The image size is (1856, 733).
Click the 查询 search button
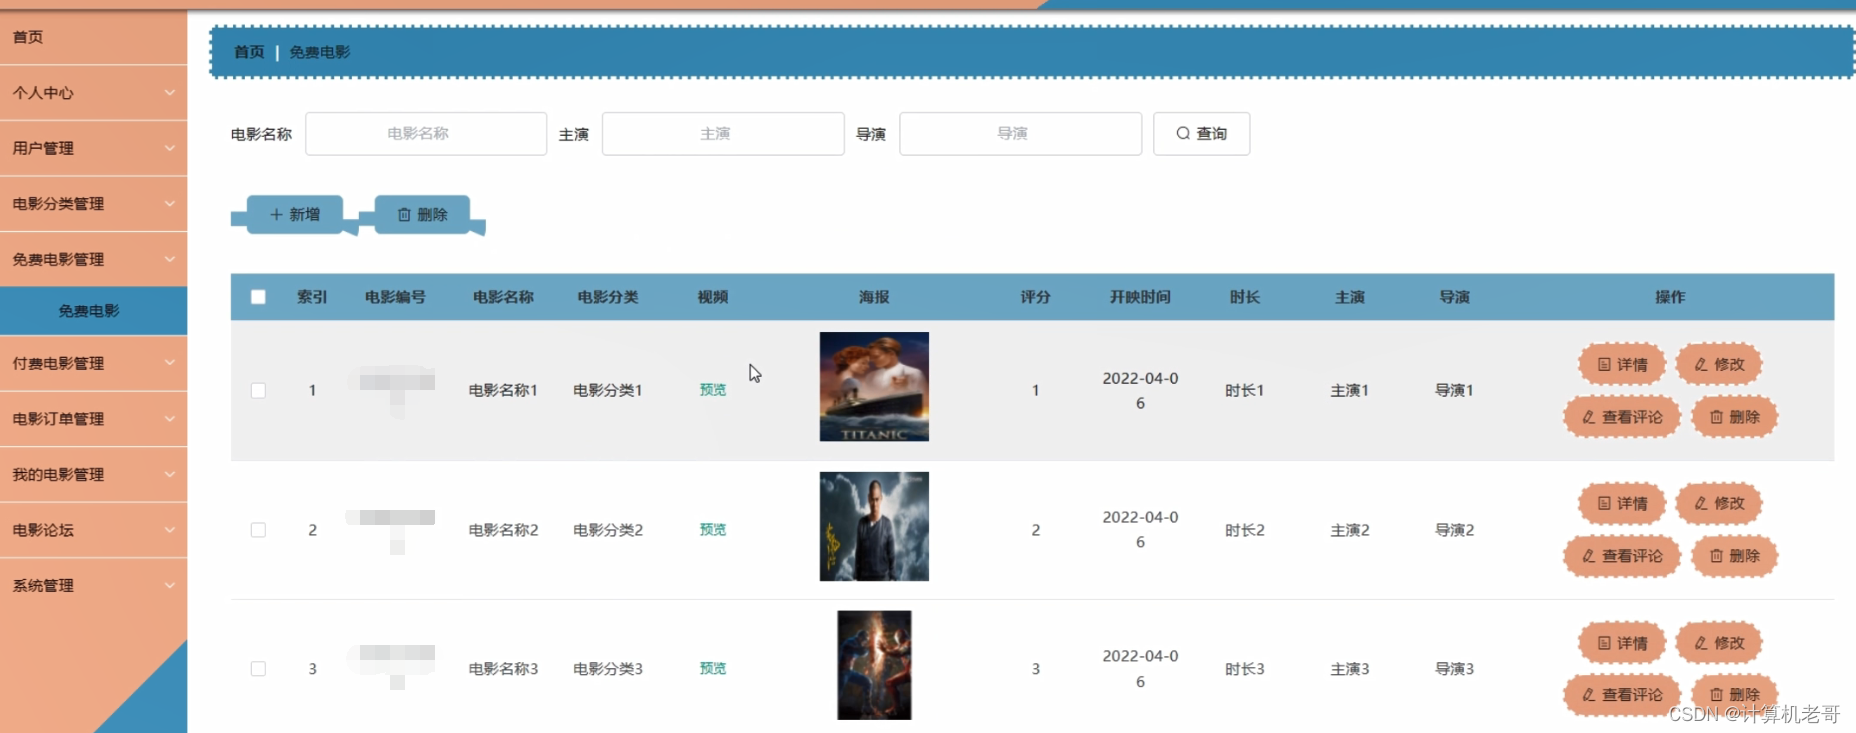tap(1201, 134)
